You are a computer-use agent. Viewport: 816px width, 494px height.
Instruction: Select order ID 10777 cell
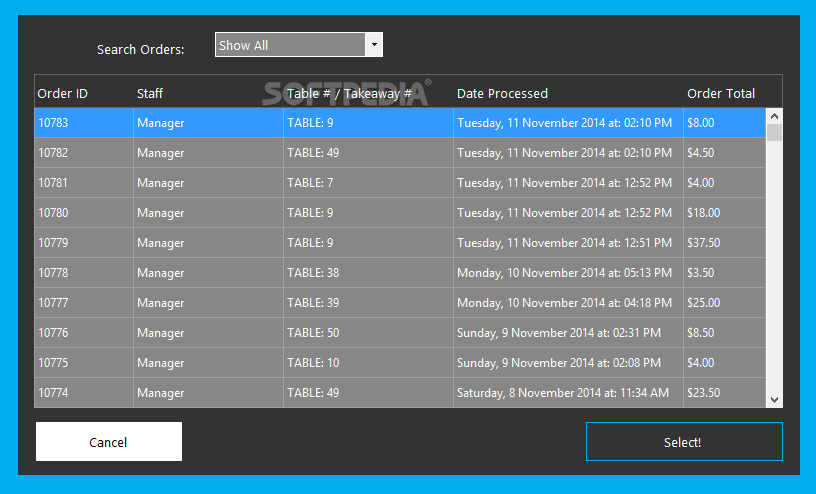click(x=84, y=302)
